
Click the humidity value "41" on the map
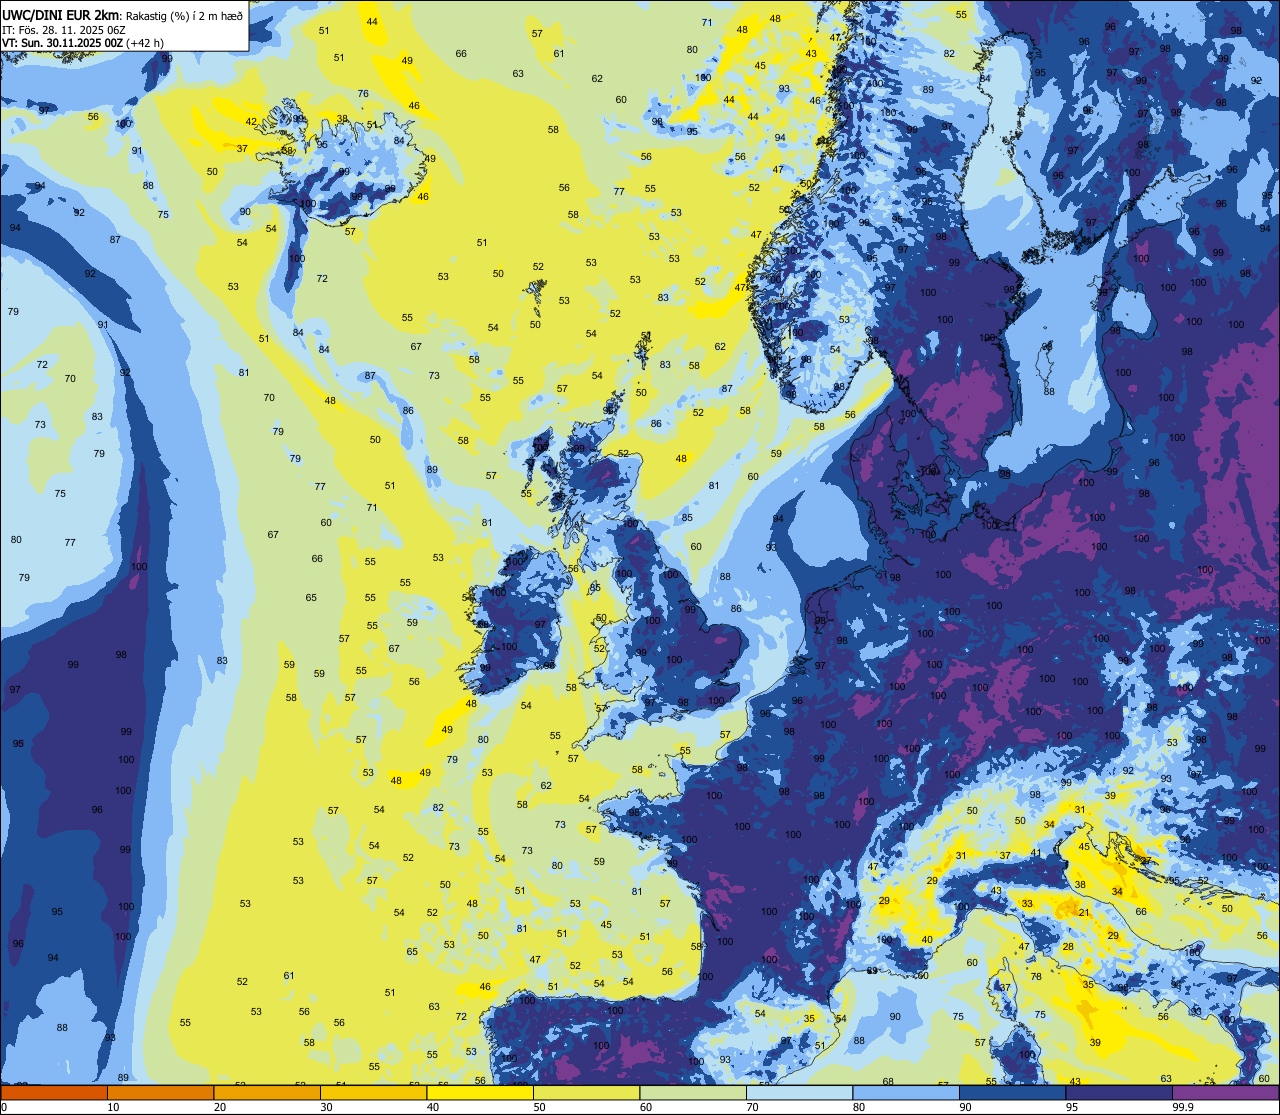pos(1036,853)
